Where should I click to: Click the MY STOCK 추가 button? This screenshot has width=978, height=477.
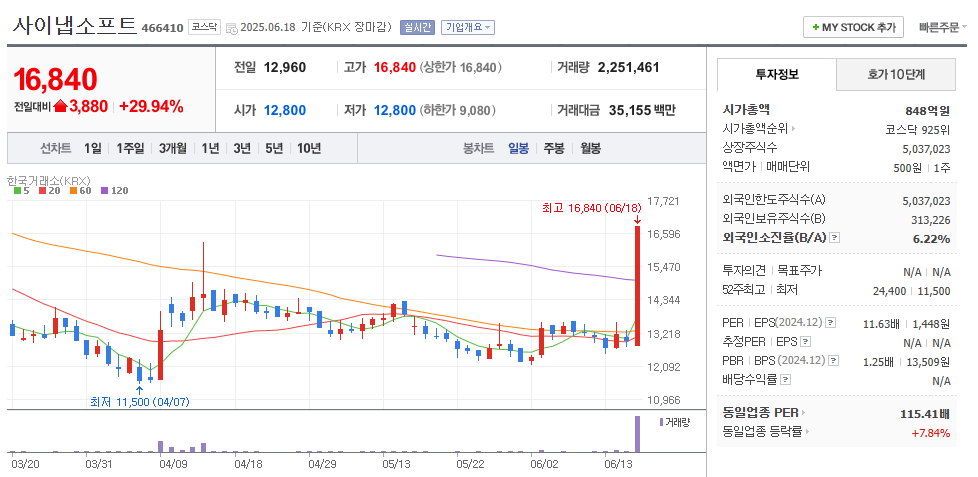click(853, 27)
